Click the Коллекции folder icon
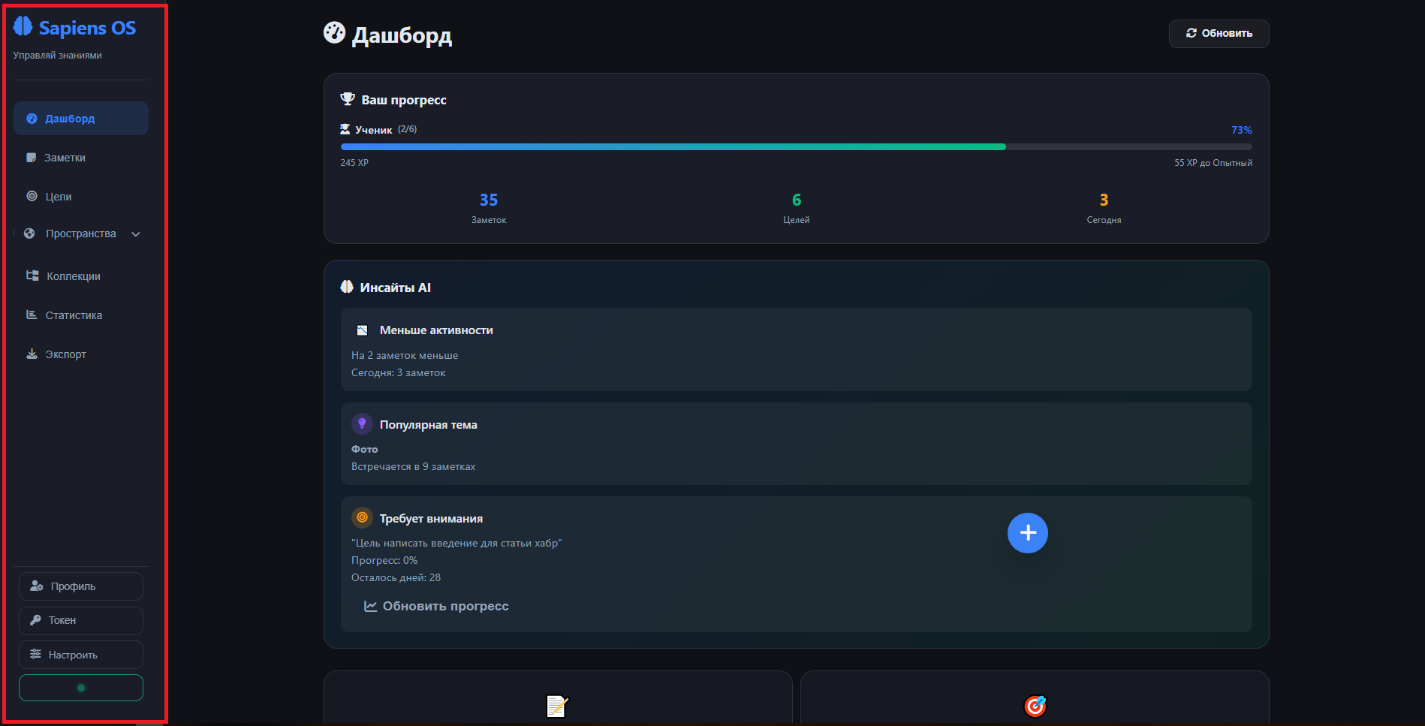This screenshot has height=726, width=1425. [x=32, y=276]
